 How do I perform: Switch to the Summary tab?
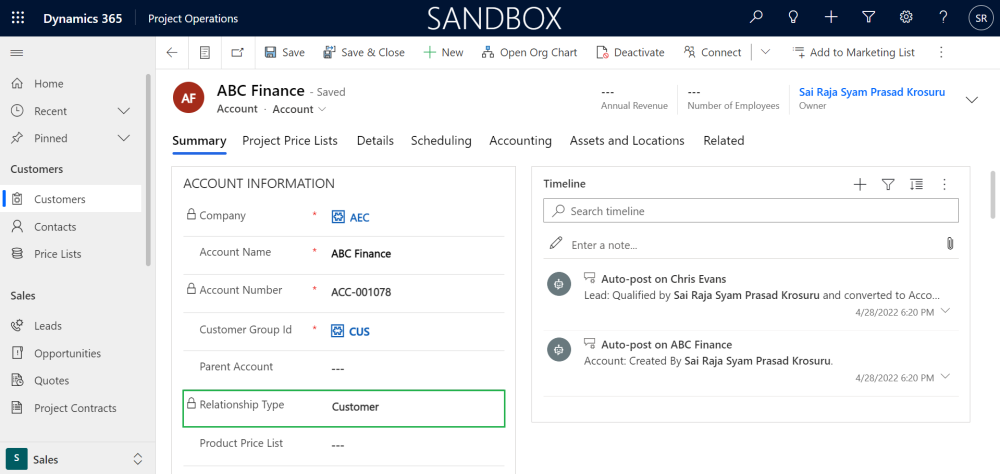tap(199, 140)
